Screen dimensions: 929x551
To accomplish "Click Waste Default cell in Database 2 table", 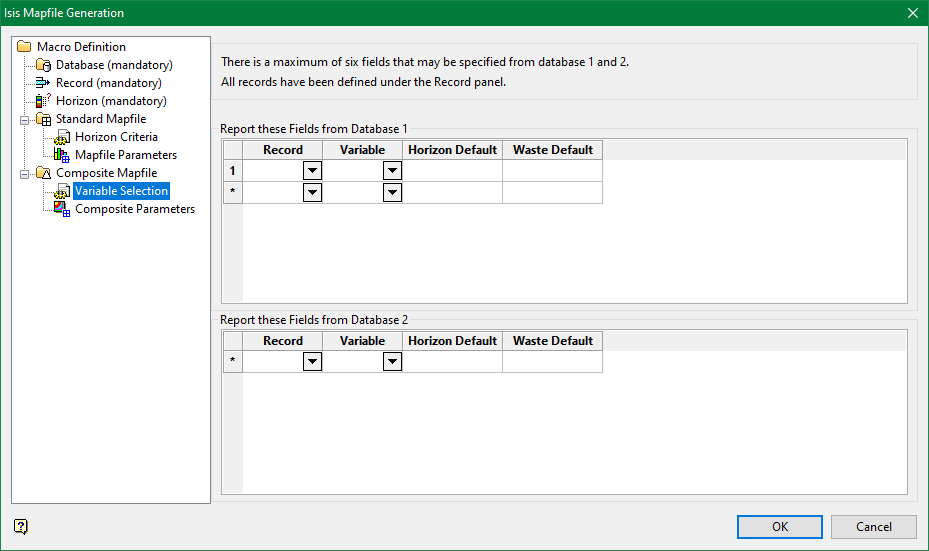I will 553,361.
